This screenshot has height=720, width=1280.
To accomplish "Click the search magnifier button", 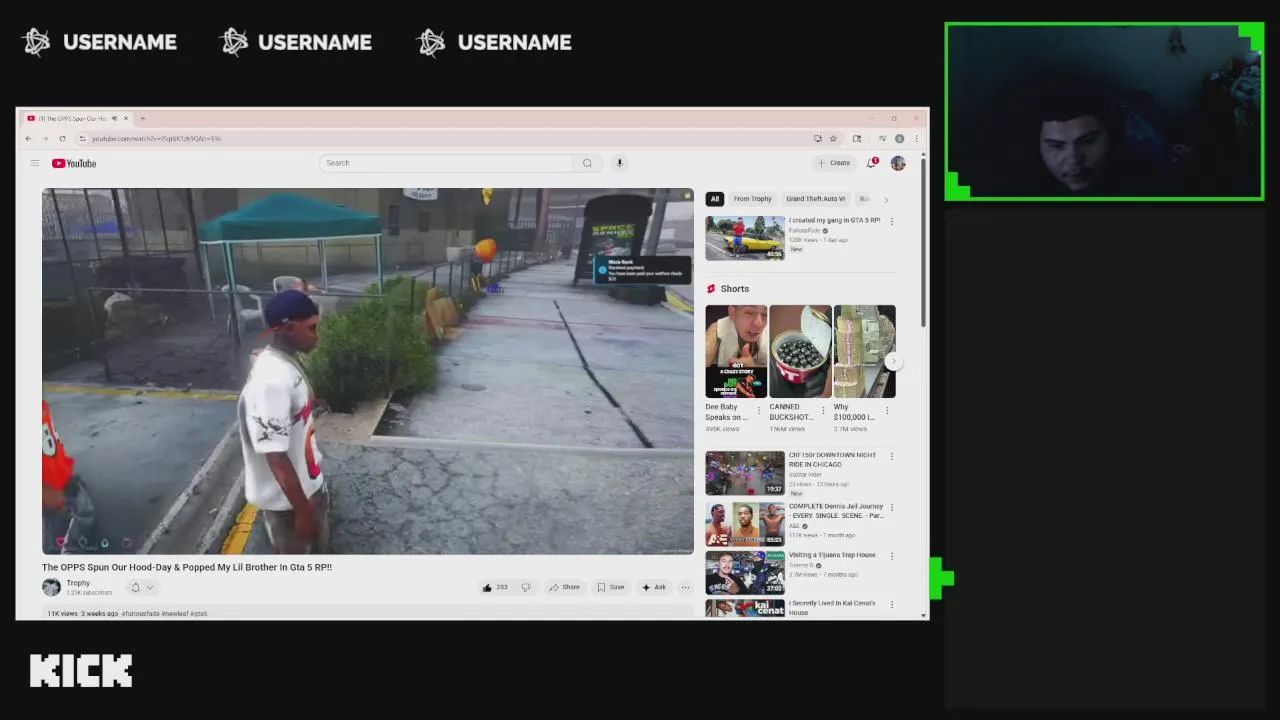I will (x=587, y=163).
